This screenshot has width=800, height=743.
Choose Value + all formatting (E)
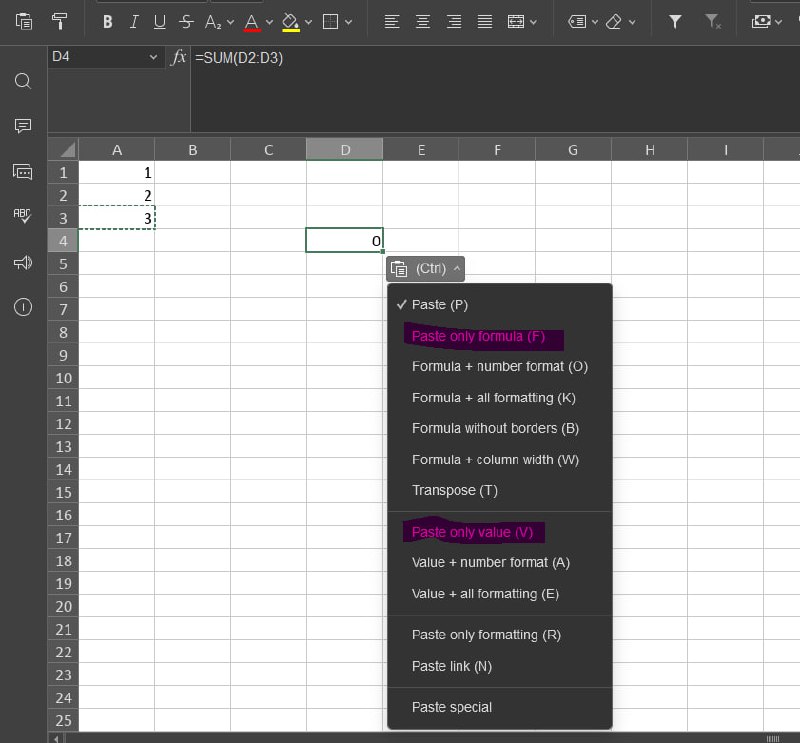(499, 594)
